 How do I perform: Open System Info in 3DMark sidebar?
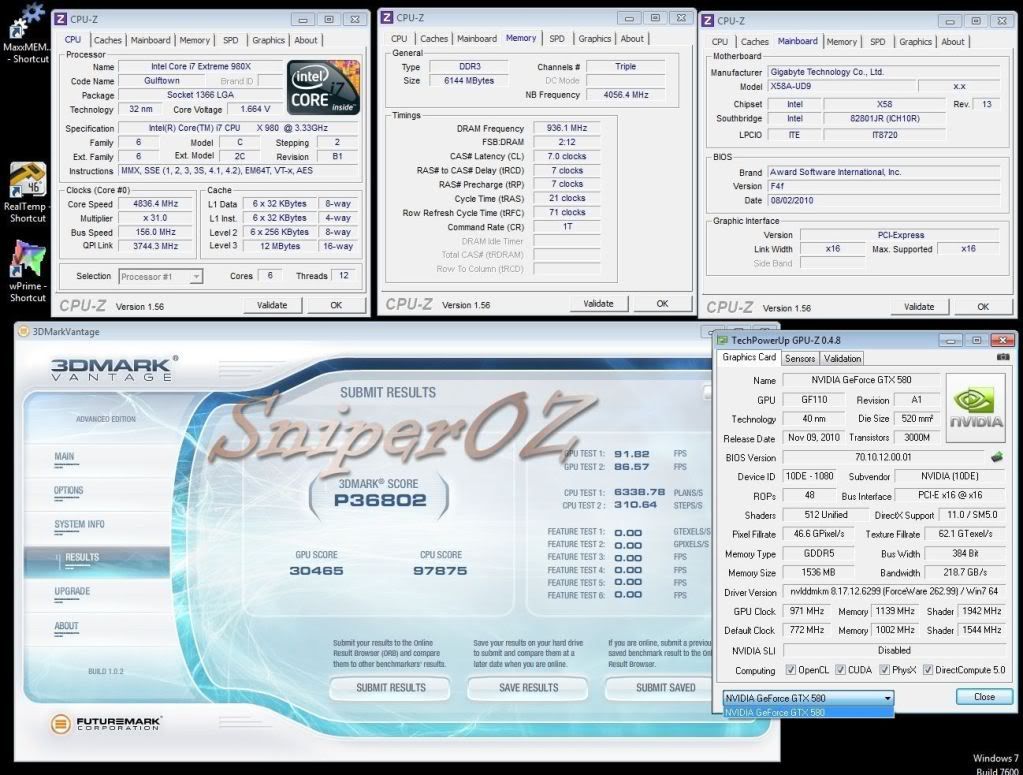(x=79, y=524)
